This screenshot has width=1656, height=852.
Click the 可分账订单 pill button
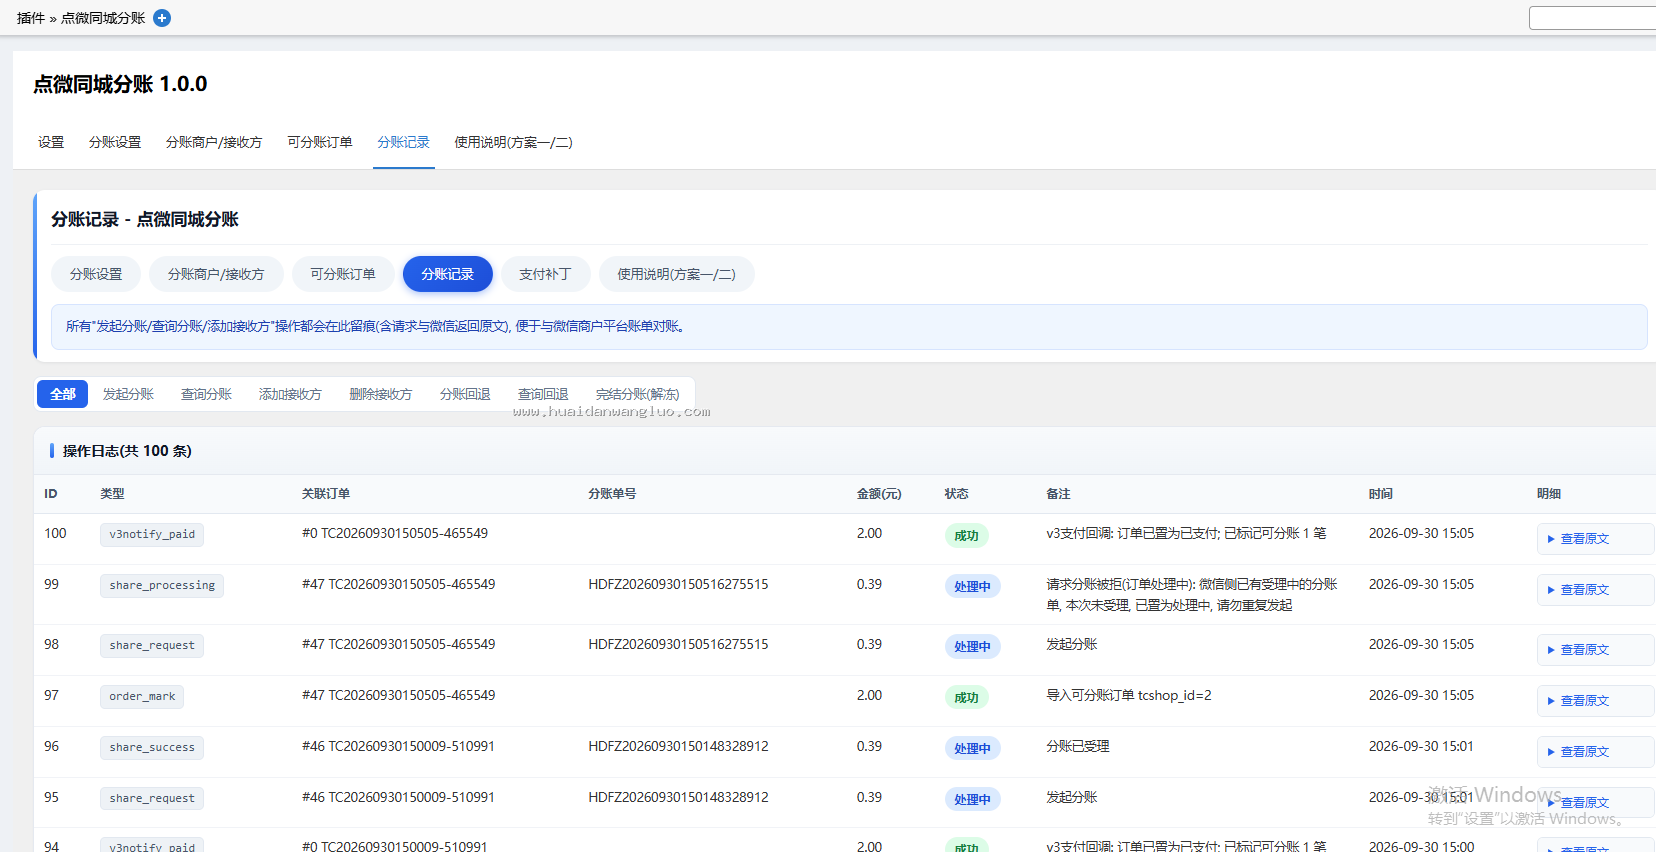point(343,274)
